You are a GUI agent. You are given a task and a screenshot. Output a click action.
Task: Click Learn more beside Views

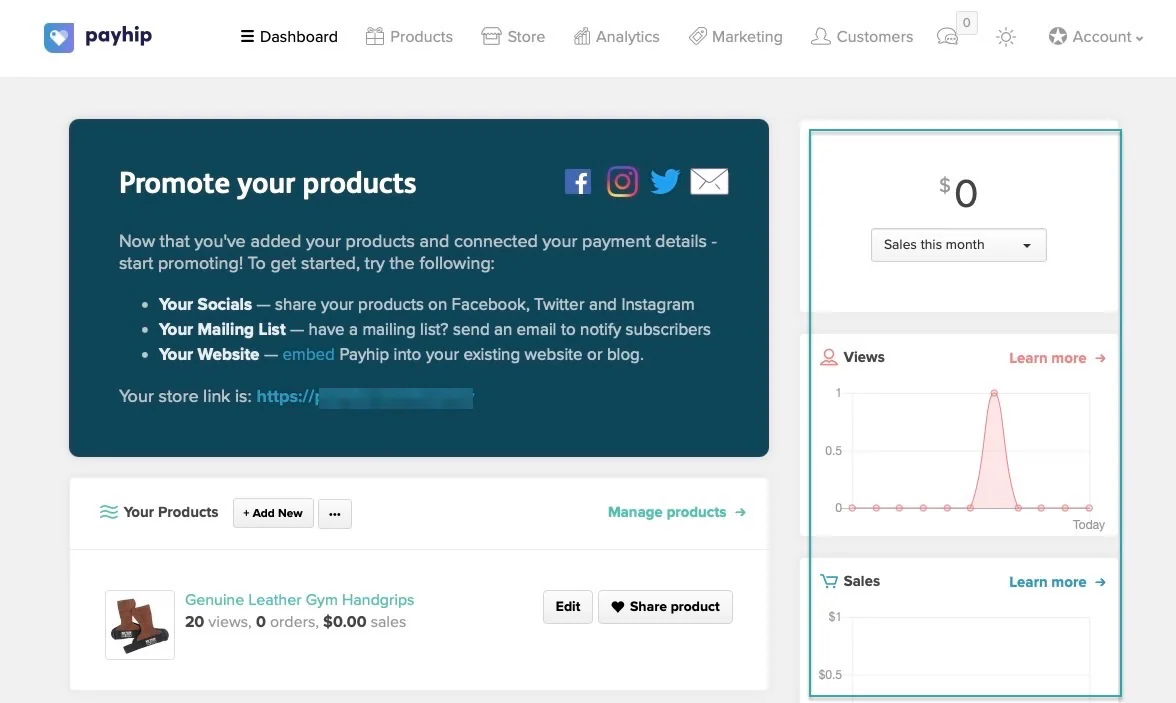pos(1058,359)
